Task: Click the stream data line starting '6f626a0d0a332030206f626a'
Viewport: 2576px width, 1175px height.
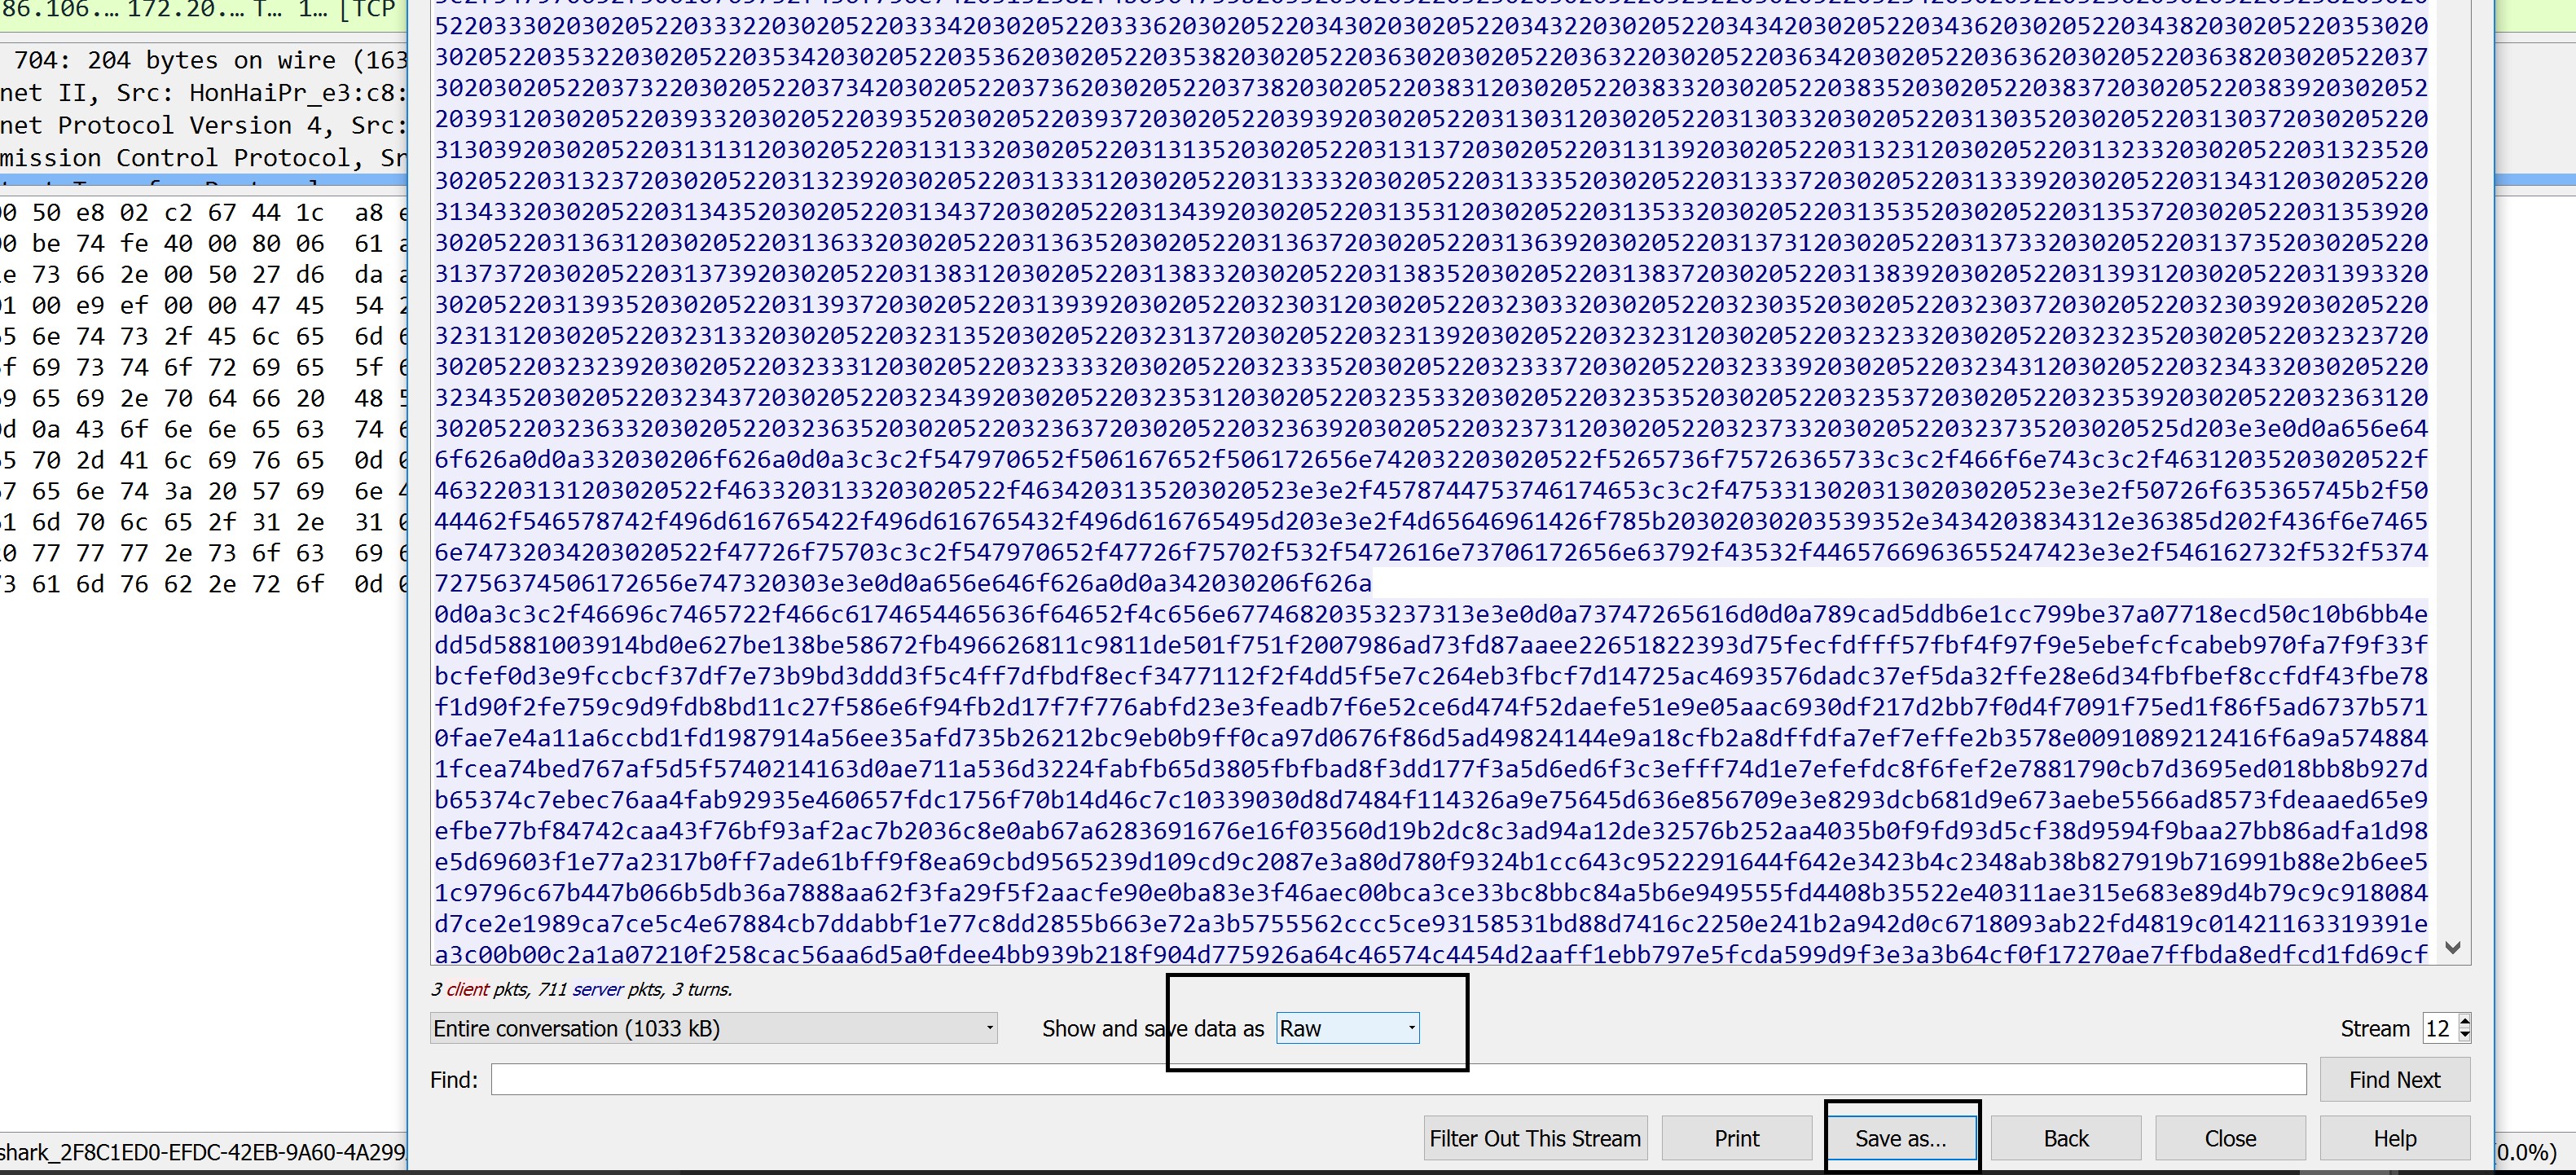Action: click(x=1431, y=459)
